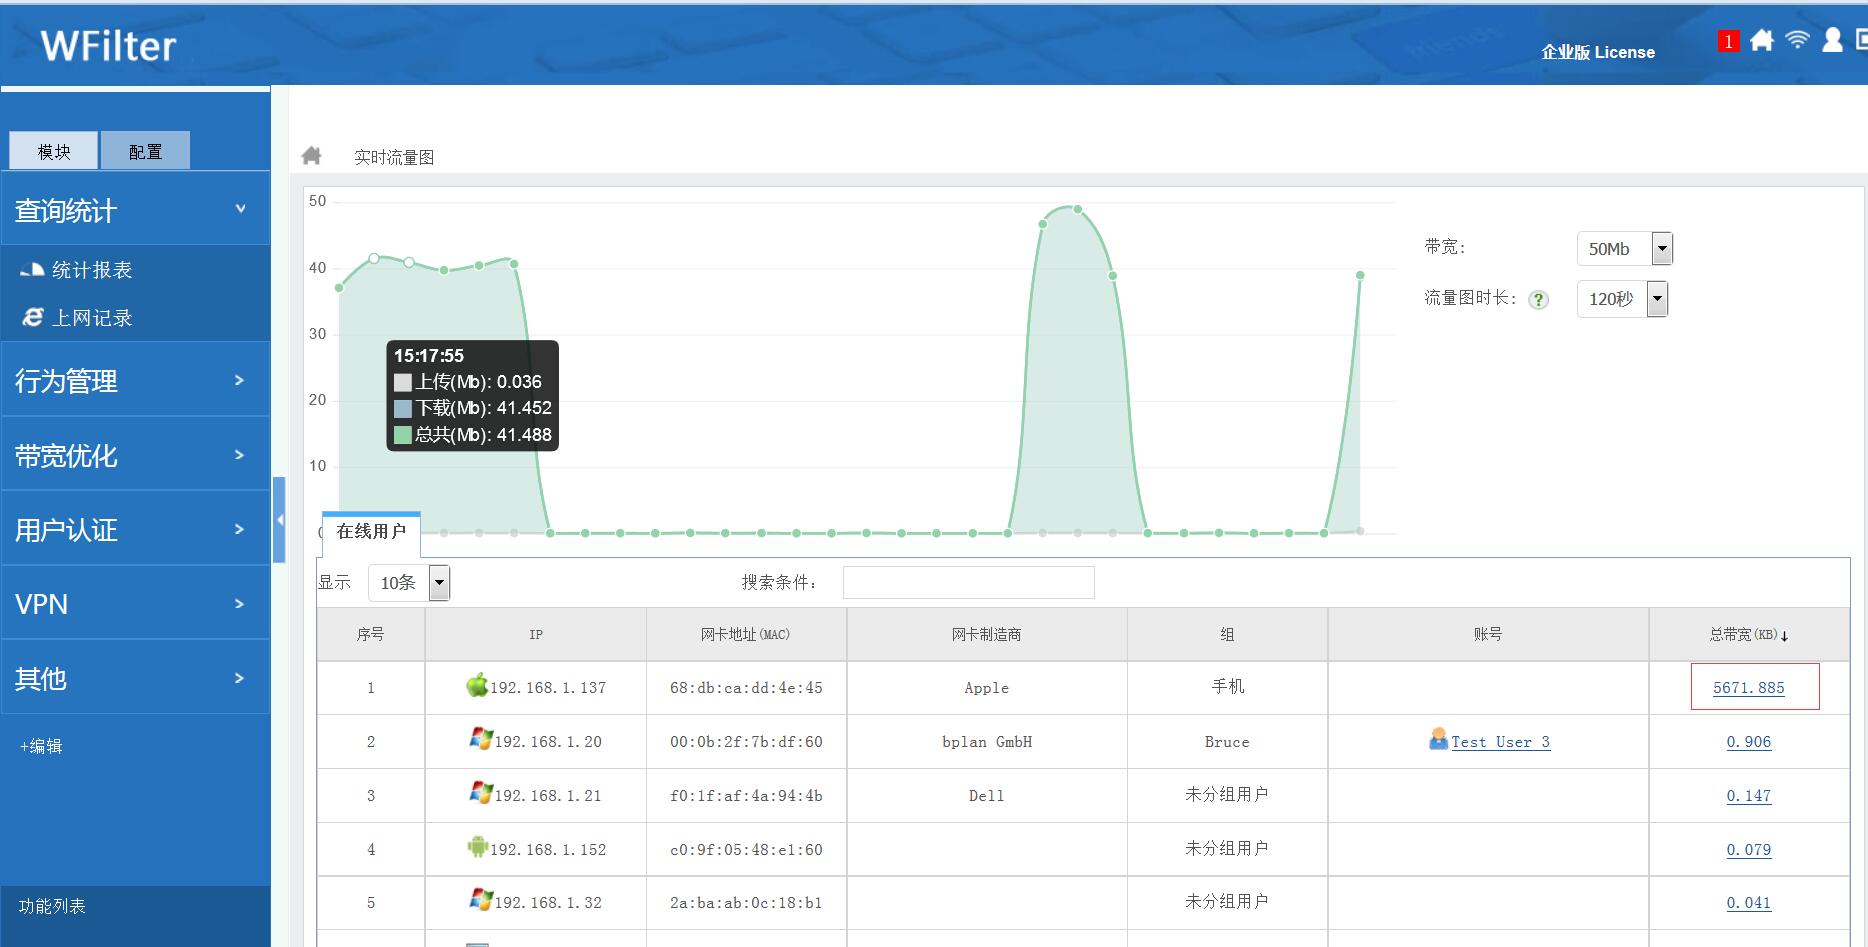Switch to the 配置 tab
The width and height of the screenshot is (1868, 947).
[145, 151]
